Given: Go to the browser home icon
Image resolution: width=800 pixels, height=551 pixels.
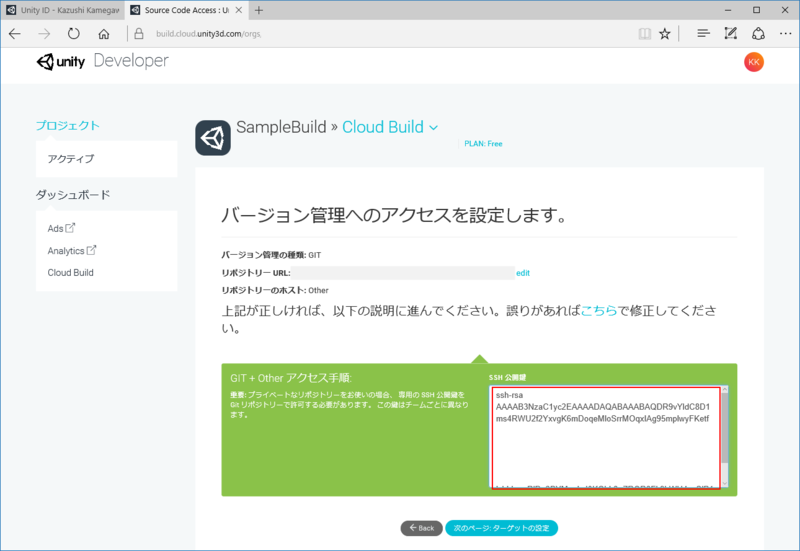Looking at the screenshot, I should (104, 34).
